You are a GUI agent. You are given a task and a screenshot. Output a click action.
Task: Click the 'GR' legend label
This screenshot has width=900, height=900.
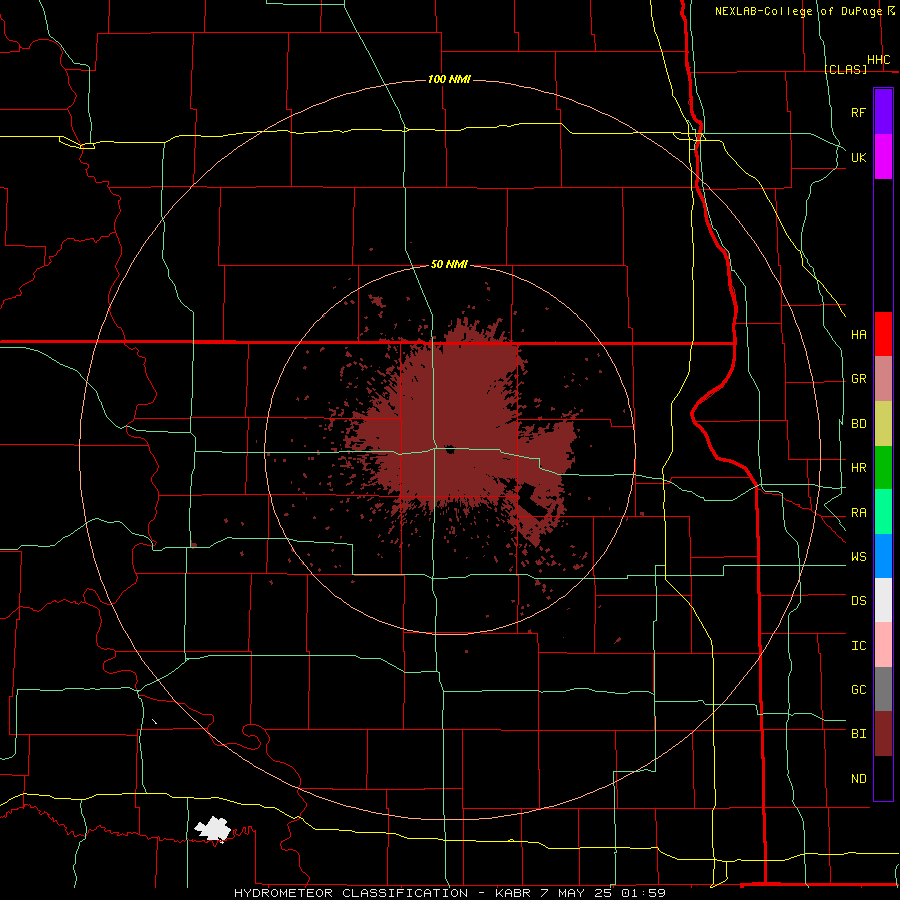858,379
